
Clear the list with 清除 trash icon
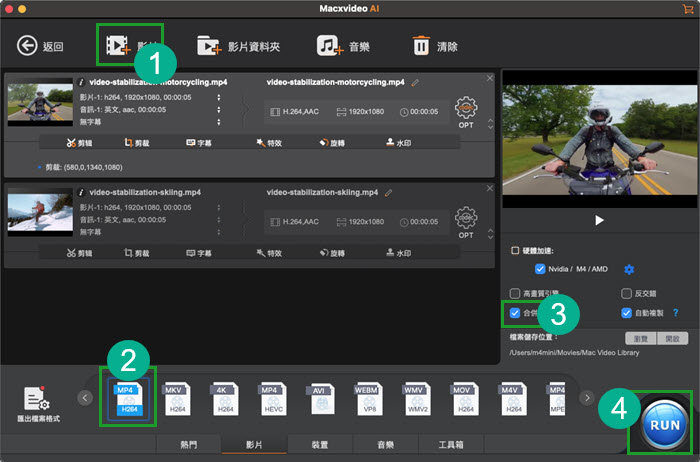point(421,46)
